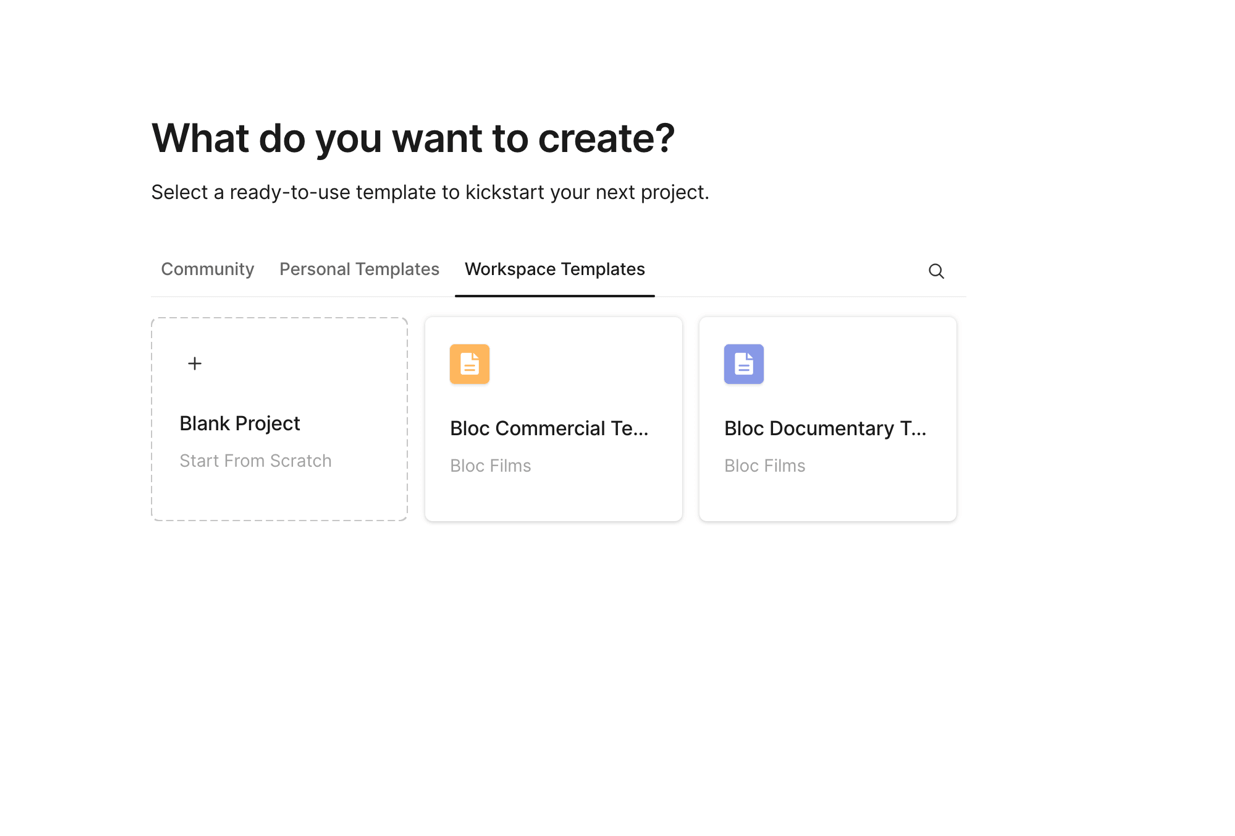Click the Start From Scratch text
This screenshot has height=836, width=1235.
pos(255,461)
